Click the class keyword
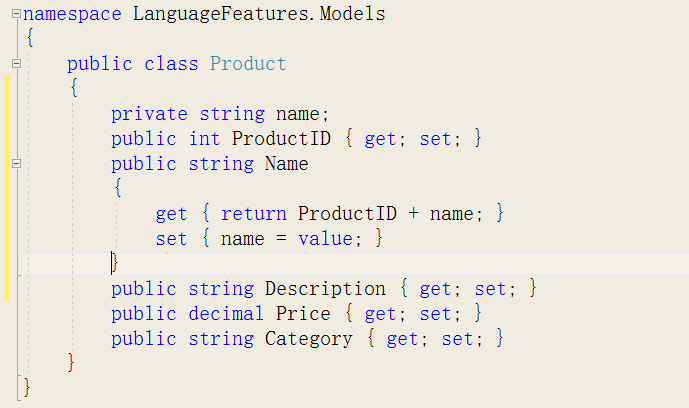The width and height of the screenshot is (689, 408). pyautogui.click(x=171, y=64)
